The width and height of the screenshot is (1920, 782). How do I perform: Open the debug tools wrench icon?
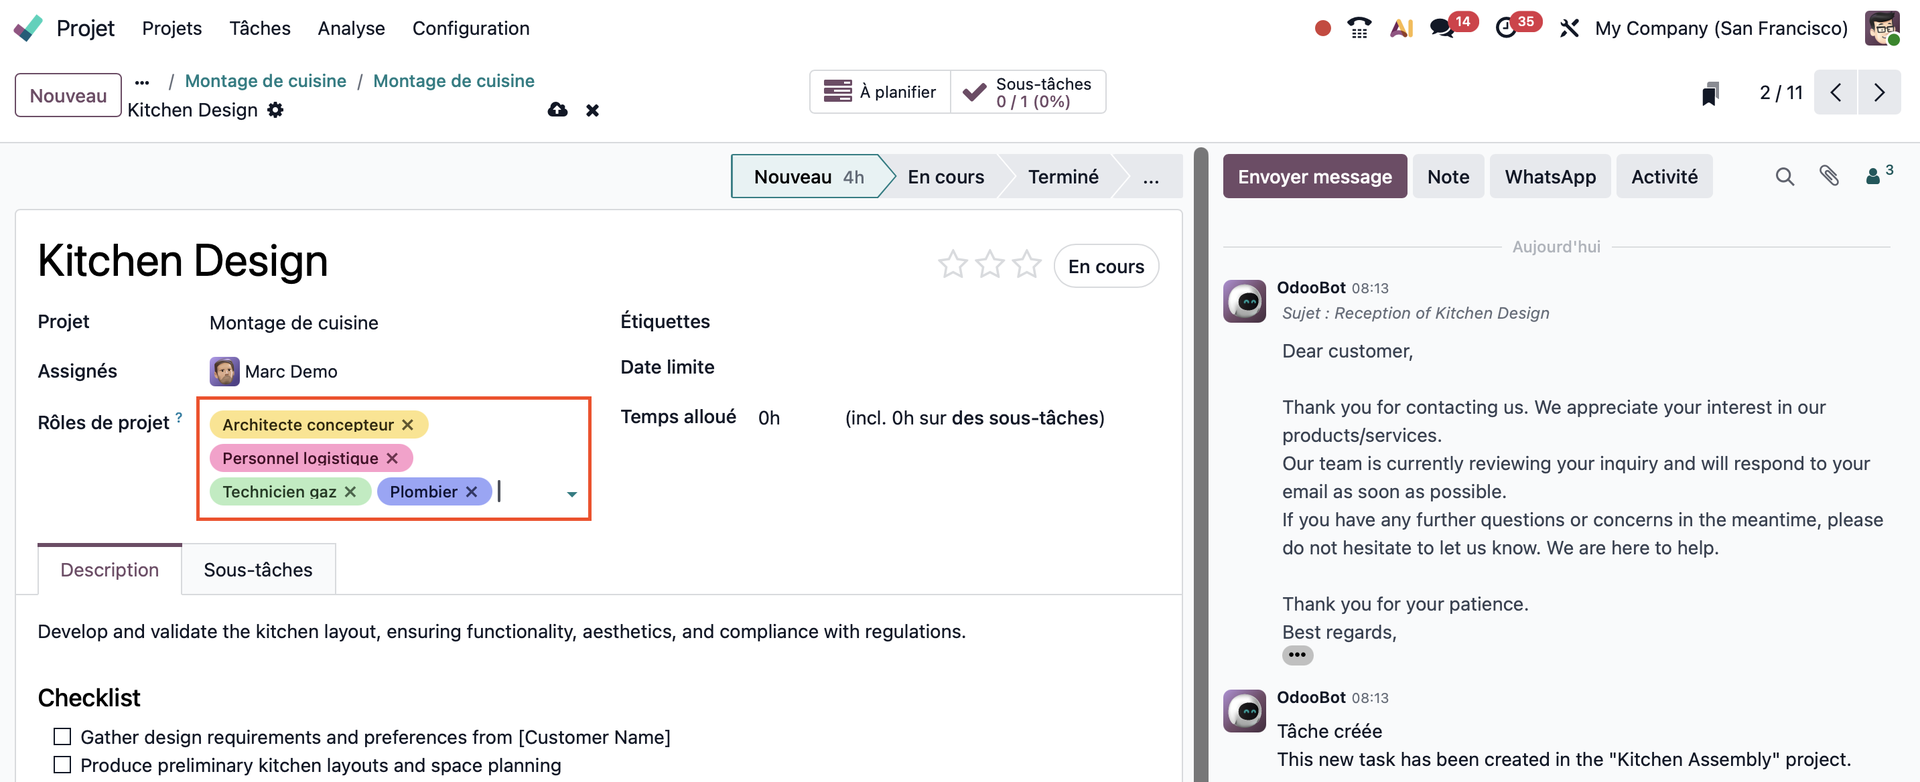(x=1569, y=28)
